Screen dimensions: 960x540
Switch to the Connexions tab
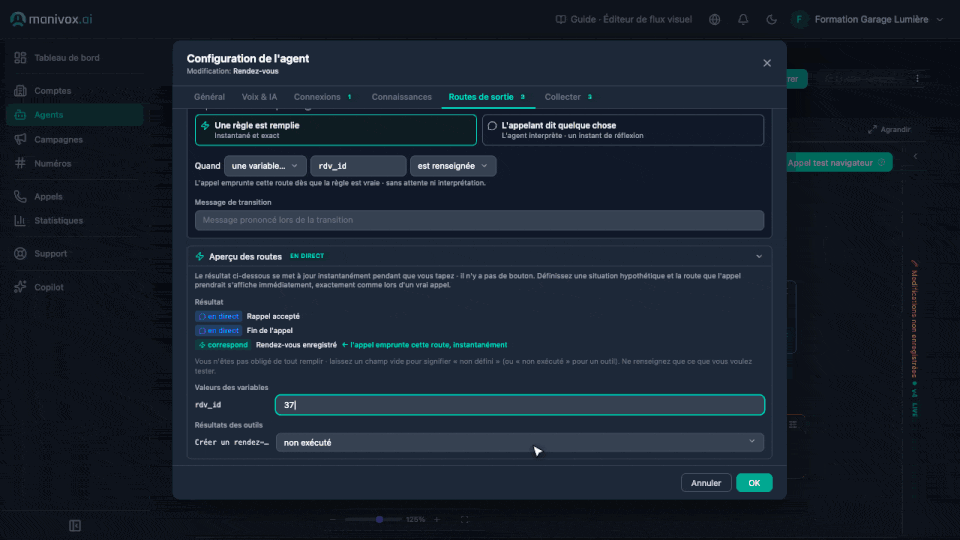pyautogui.click(x=322, y=97)
